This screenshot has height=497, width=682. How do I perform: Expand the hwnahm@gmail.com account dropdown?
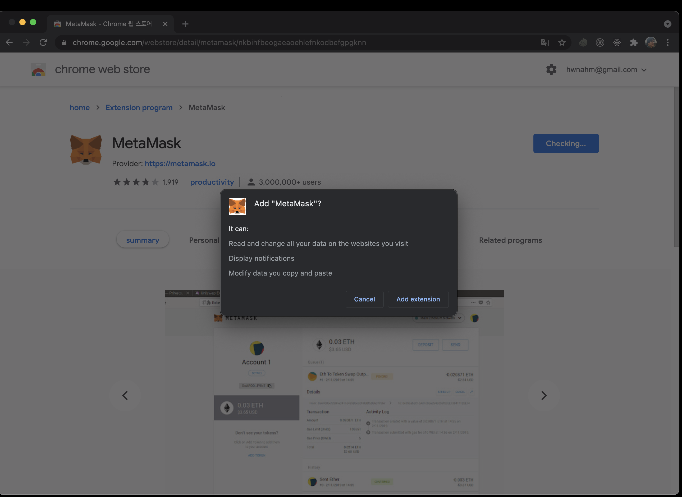[606, 70]
